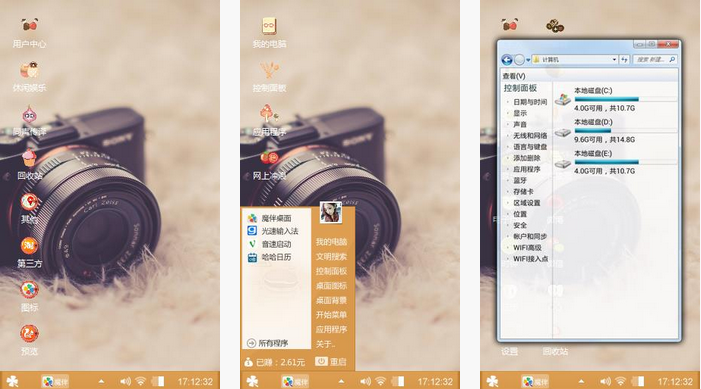
Task: Open the 第三方 orange desktop icon
Action: pyautogui.click(x=29, y=245)
